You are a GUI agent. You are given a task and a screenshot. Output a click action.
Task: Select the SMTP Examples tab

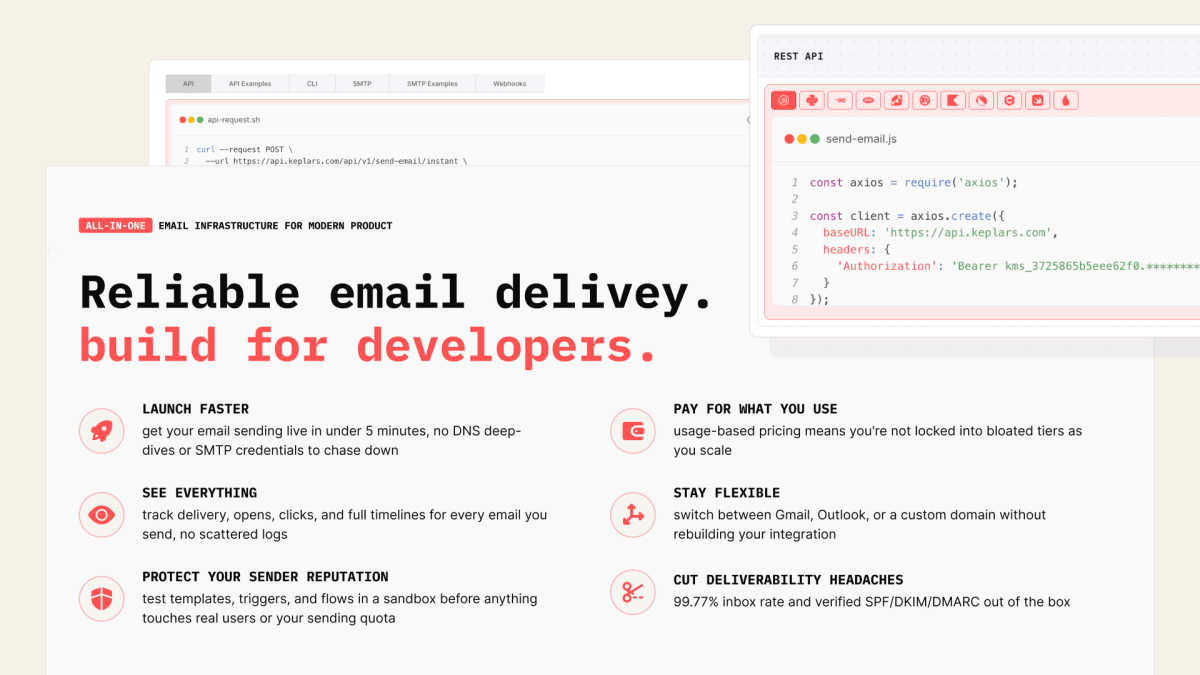(x=432, y=84)
